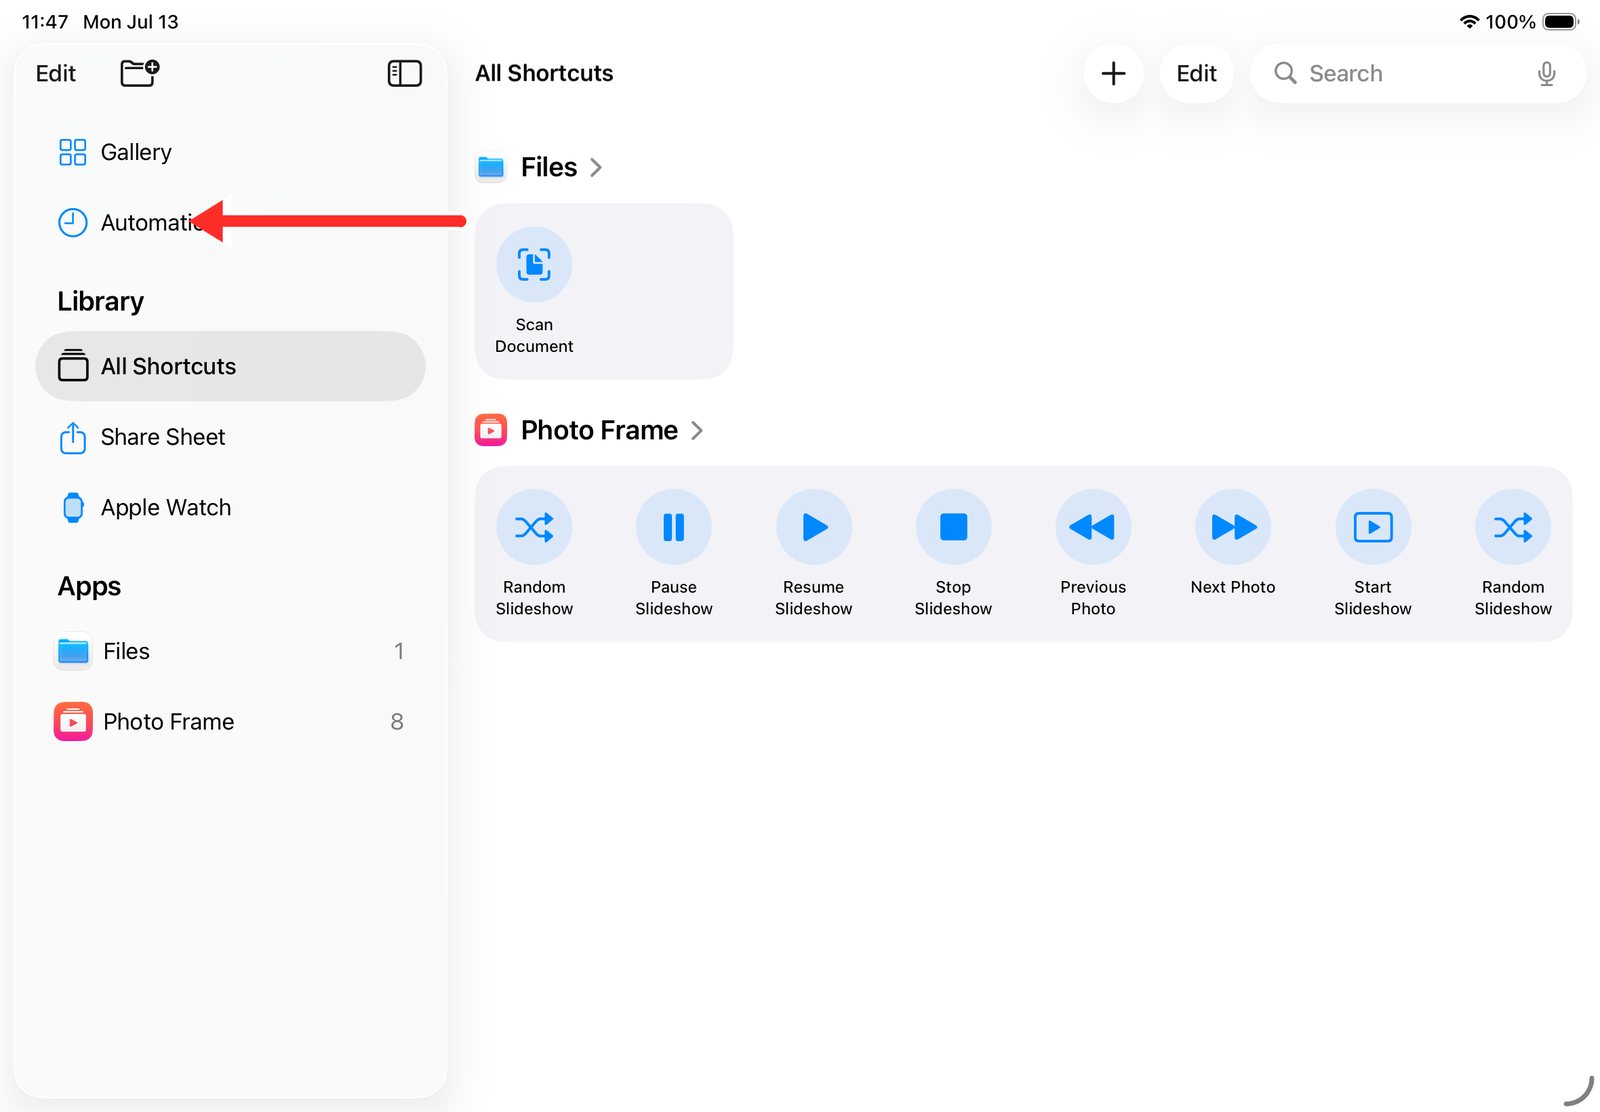Focus the Search field
The width and height of the screenshot is (1600, 1112).
click(x=1417, y=73)
